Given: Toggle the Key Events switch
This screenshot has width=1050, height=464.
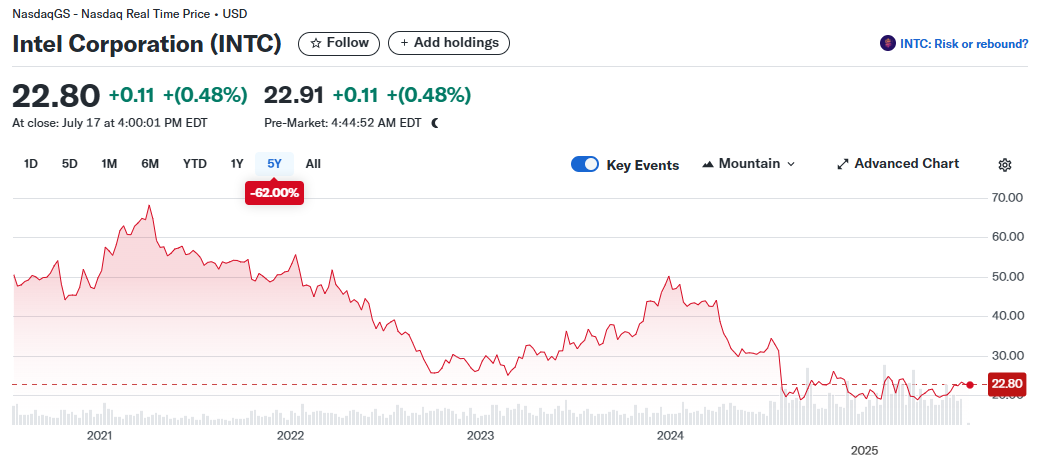Looking at the screenshot, I should click(x=585, y=165).
